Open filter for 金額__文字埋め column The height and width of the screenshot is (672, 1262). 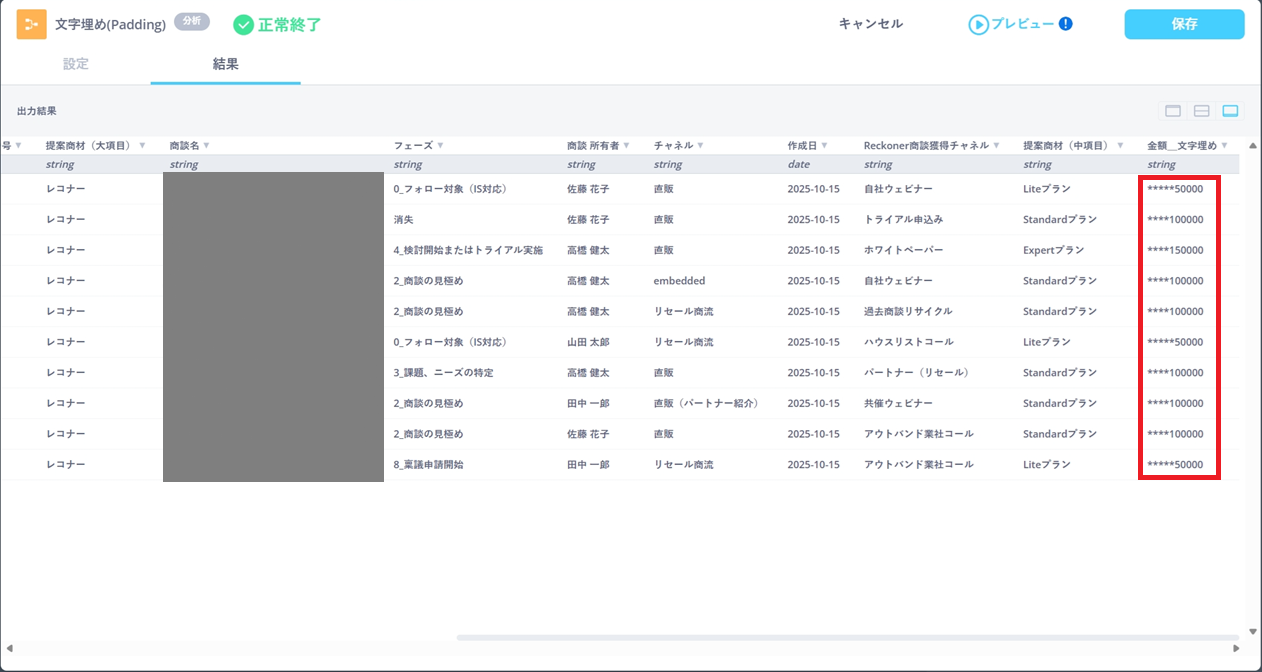1224,146
